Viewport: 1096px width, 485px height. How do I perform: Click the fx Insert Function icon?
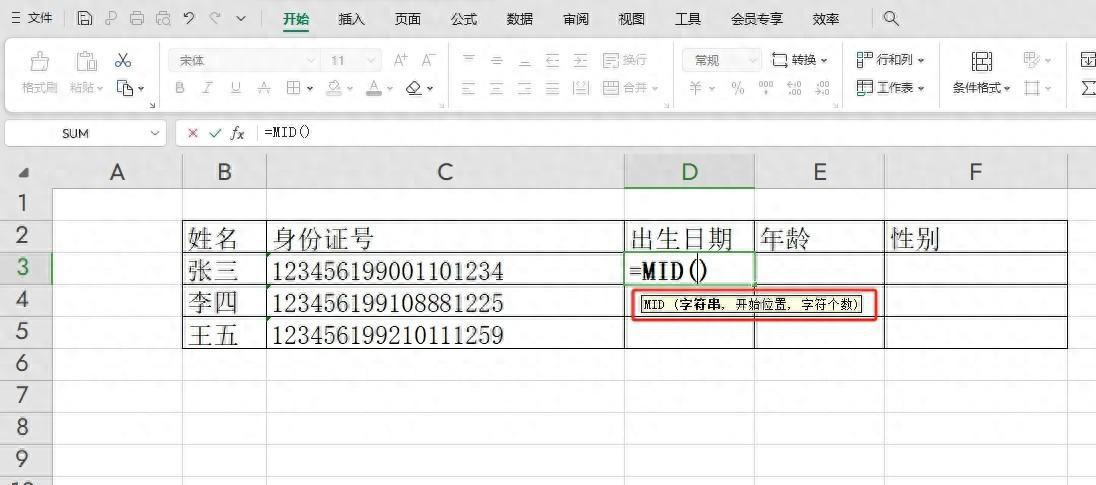[x=238, y=133]
